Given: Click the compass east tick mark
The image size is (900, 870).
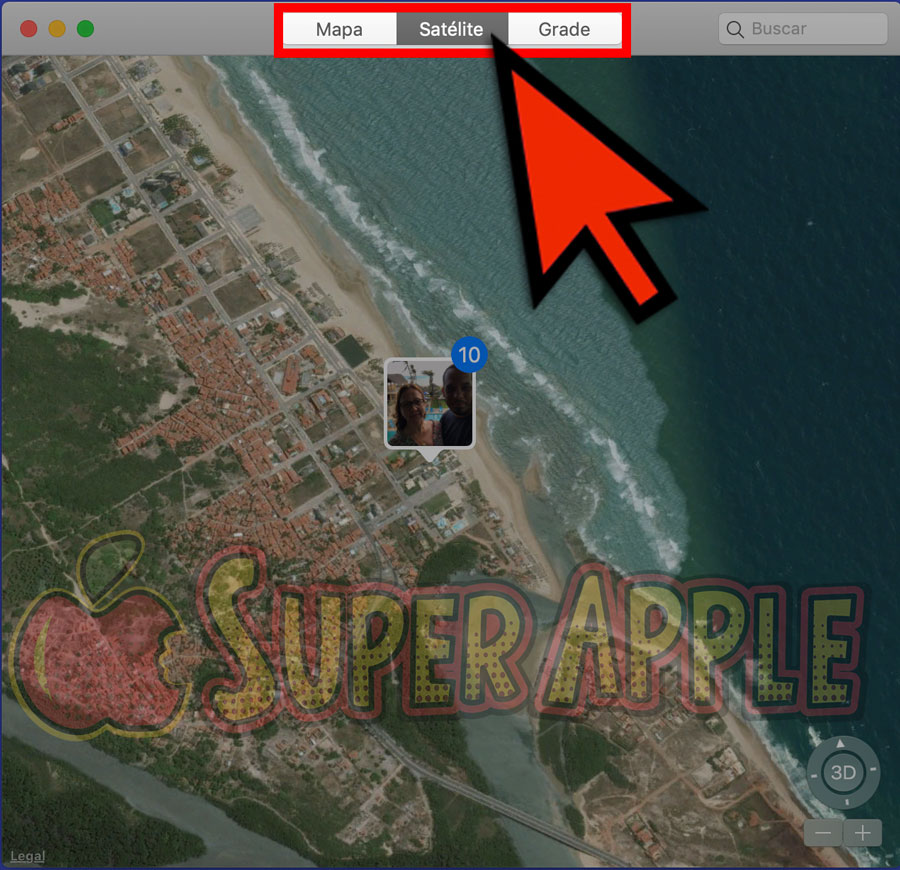Looking at the screenshot, I should [873, 770].
